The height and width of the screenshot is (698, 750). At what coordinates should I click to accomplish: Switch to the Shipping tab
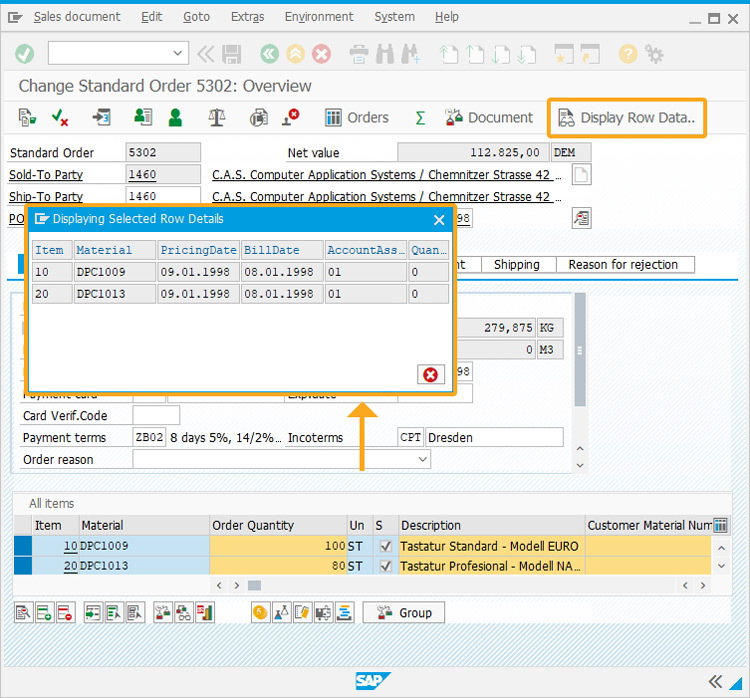518,265
